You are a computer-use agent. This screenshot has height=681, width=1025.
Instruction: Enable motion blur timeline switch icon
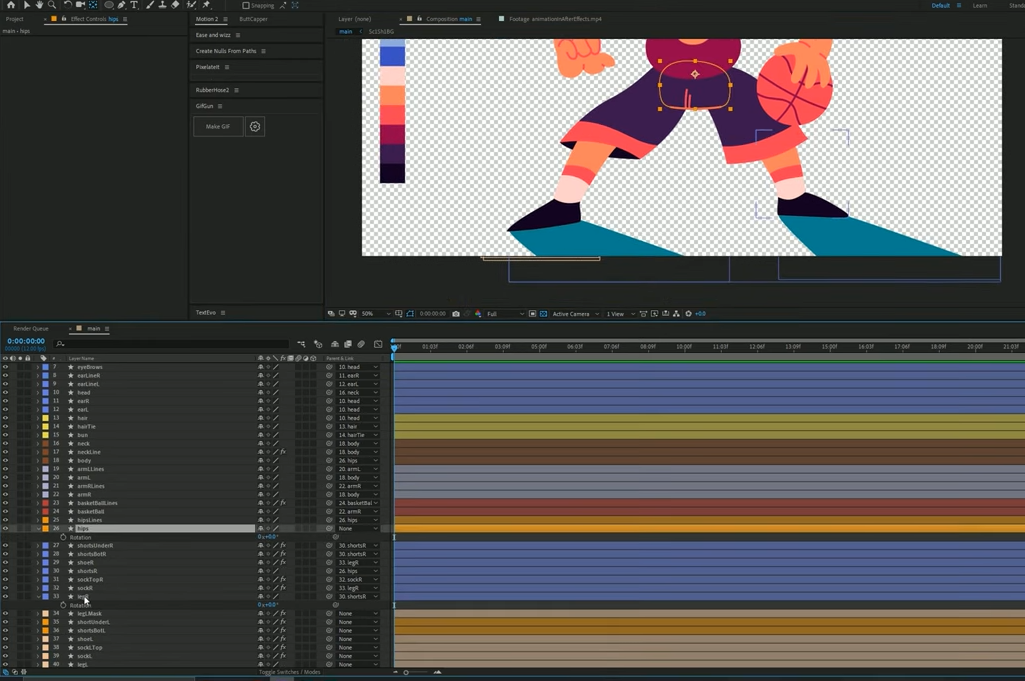coord(361,344)
